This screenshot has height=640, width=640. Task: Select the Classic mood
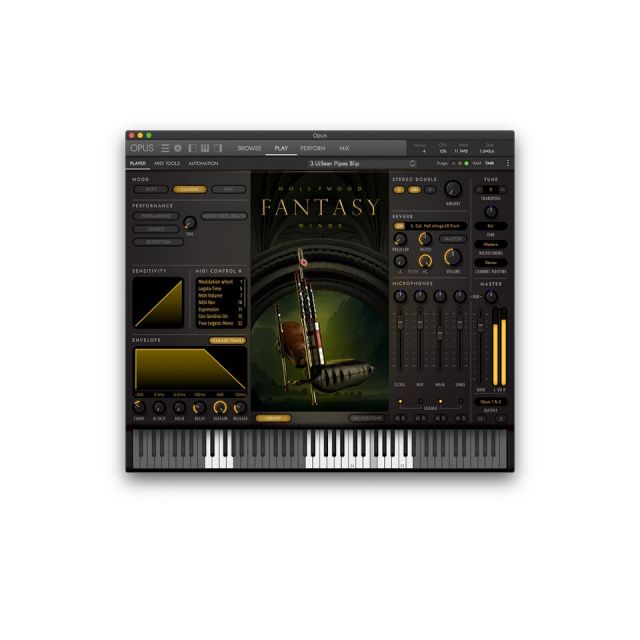click(190, 189)
